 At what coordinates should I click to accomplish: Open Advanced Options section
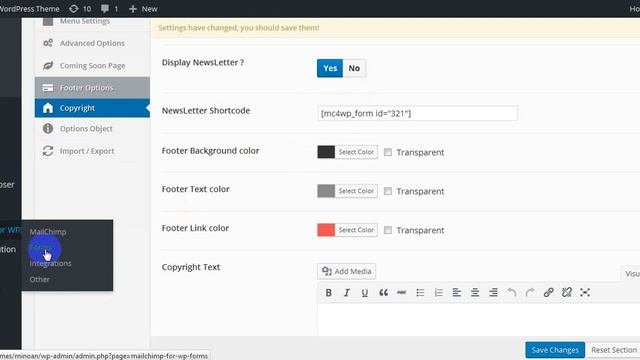click(x=92, y=43)
